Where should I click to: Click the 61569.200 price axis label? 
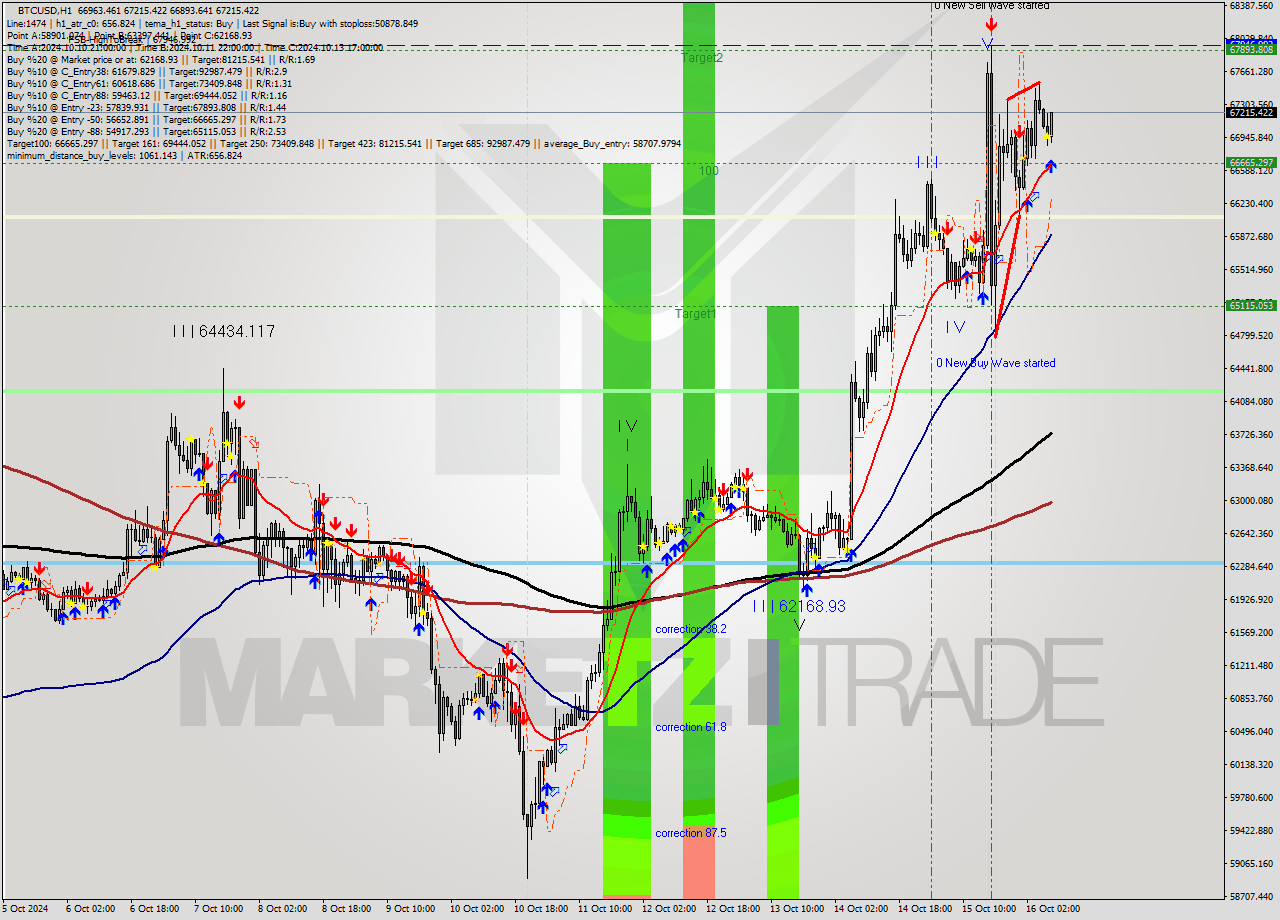1251,632
